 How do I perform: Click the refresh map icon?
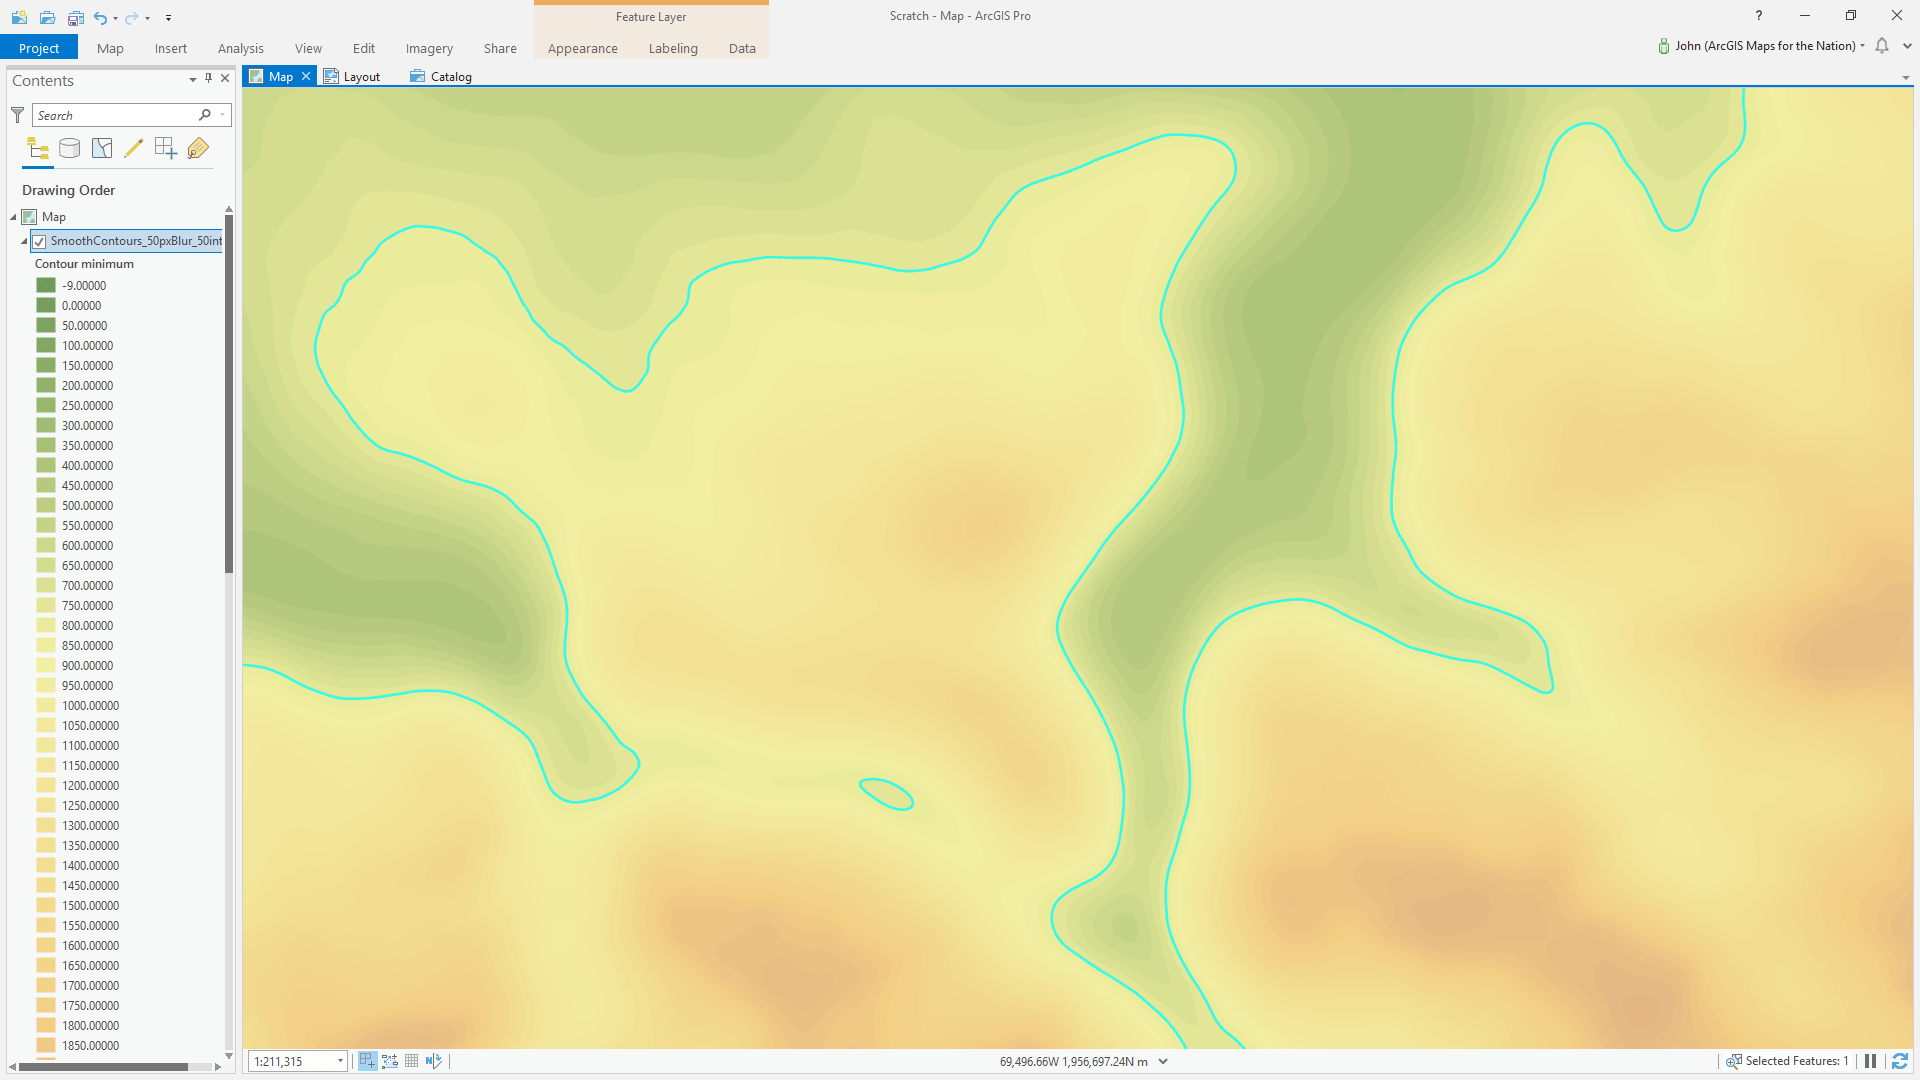(x=1900, y=1061)
